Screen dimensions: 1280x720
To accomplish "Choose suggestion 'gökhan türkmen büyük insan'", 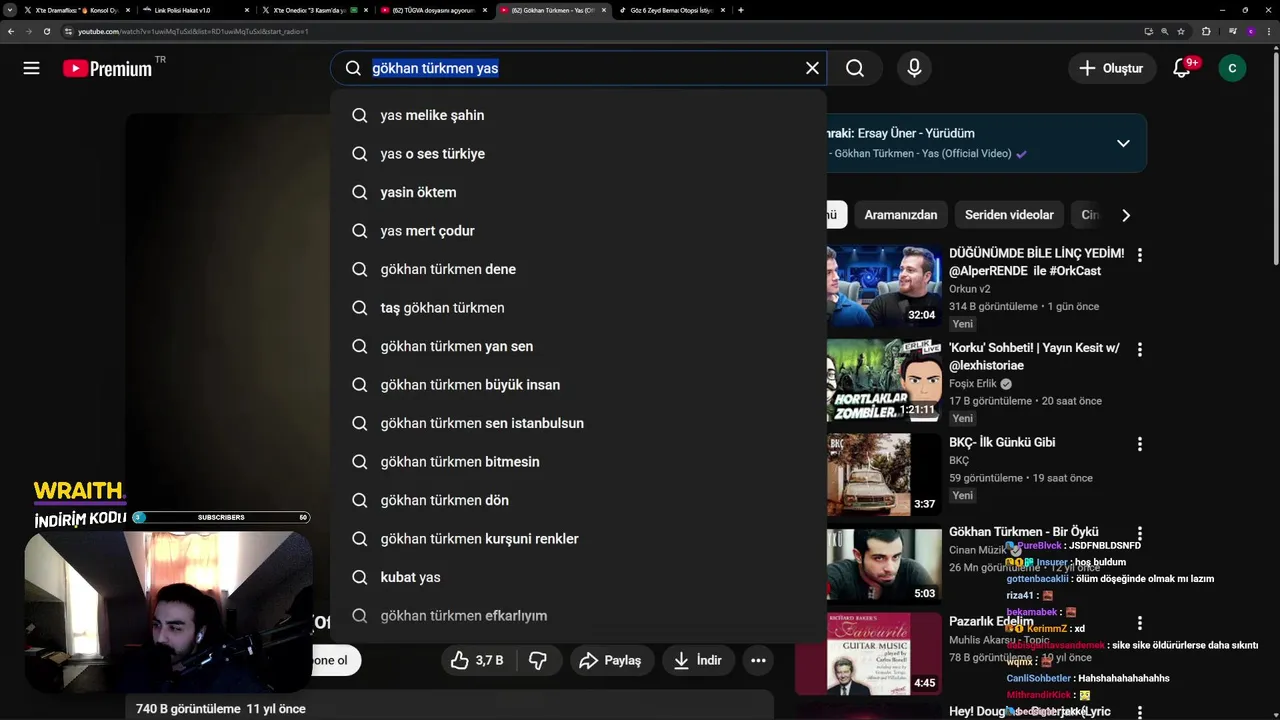I will point(578,385).
